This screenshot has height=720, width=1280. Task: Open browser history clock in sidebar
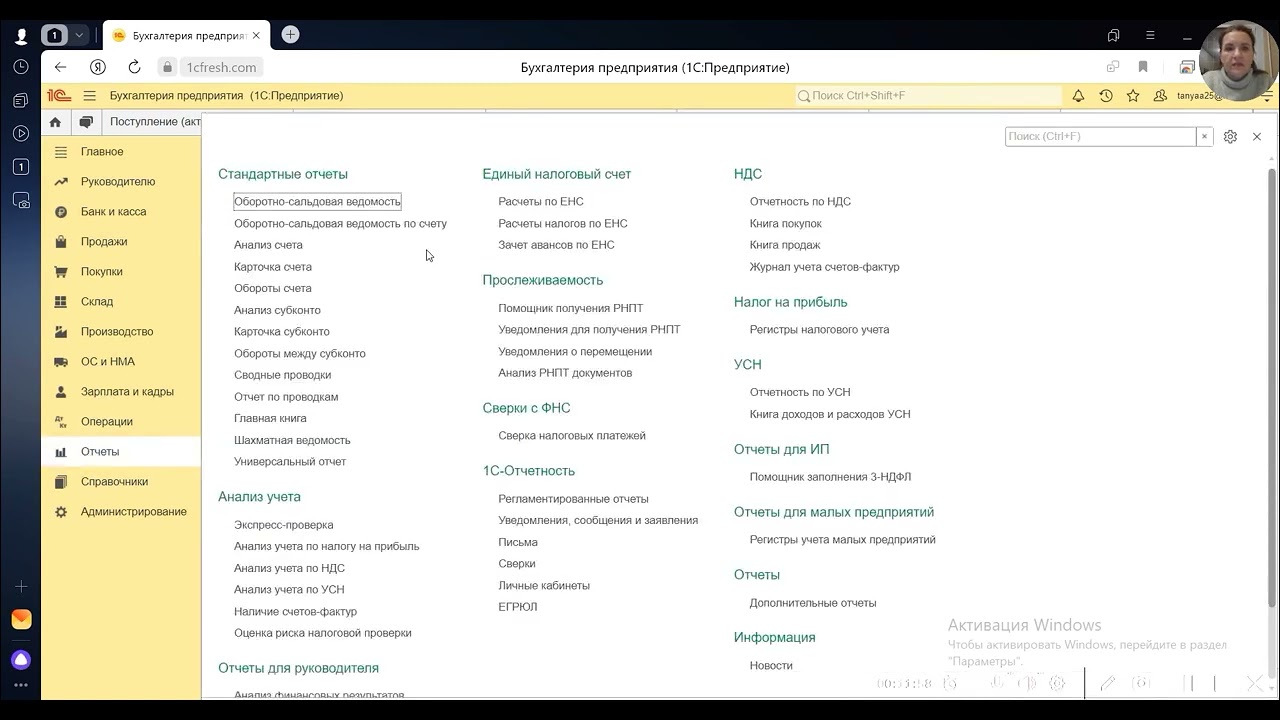coord(21,67)
